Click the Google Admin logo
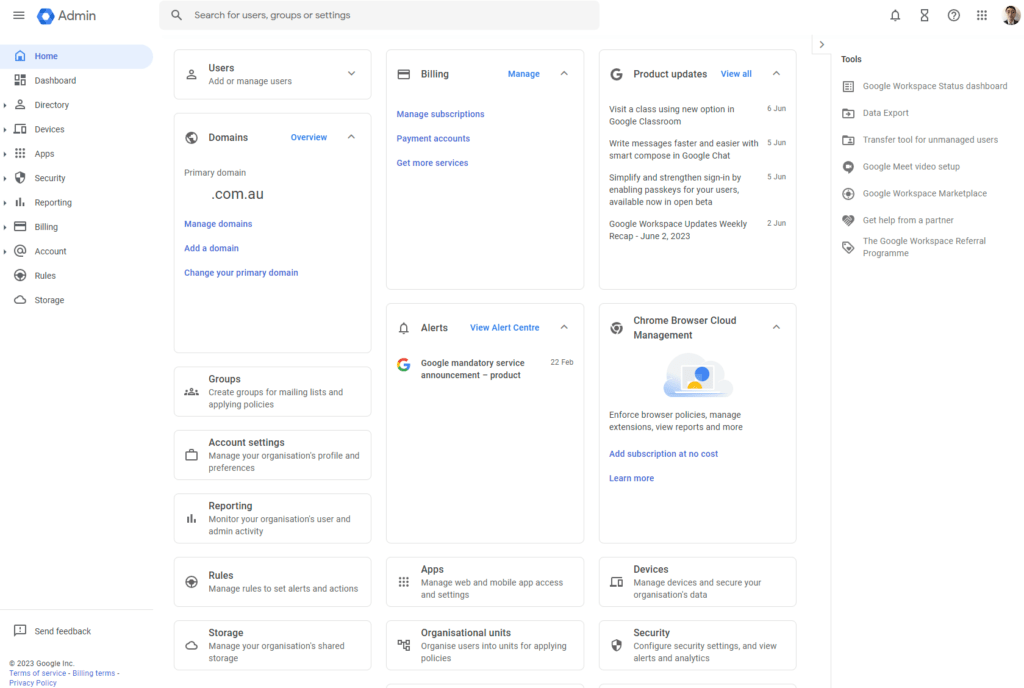The image size is (1024, 688). [x=67, y=16]
